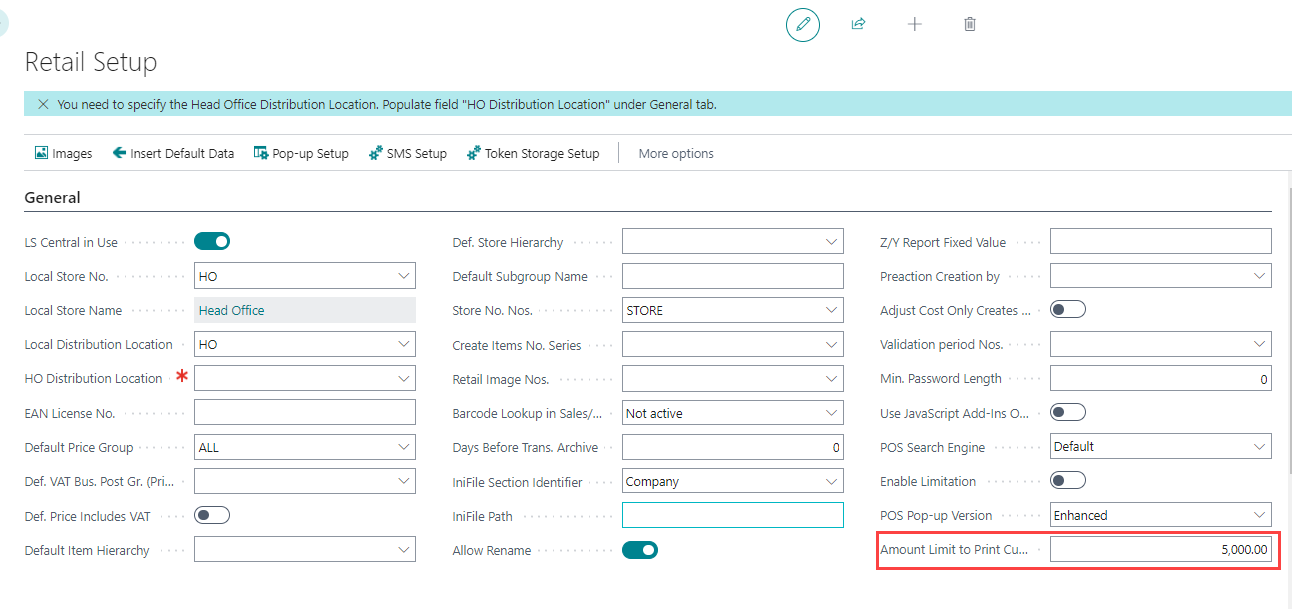Viewport: 1292px width, 609px height.
Task: Dismiss the notification with X icon
Action: (43, 104)
